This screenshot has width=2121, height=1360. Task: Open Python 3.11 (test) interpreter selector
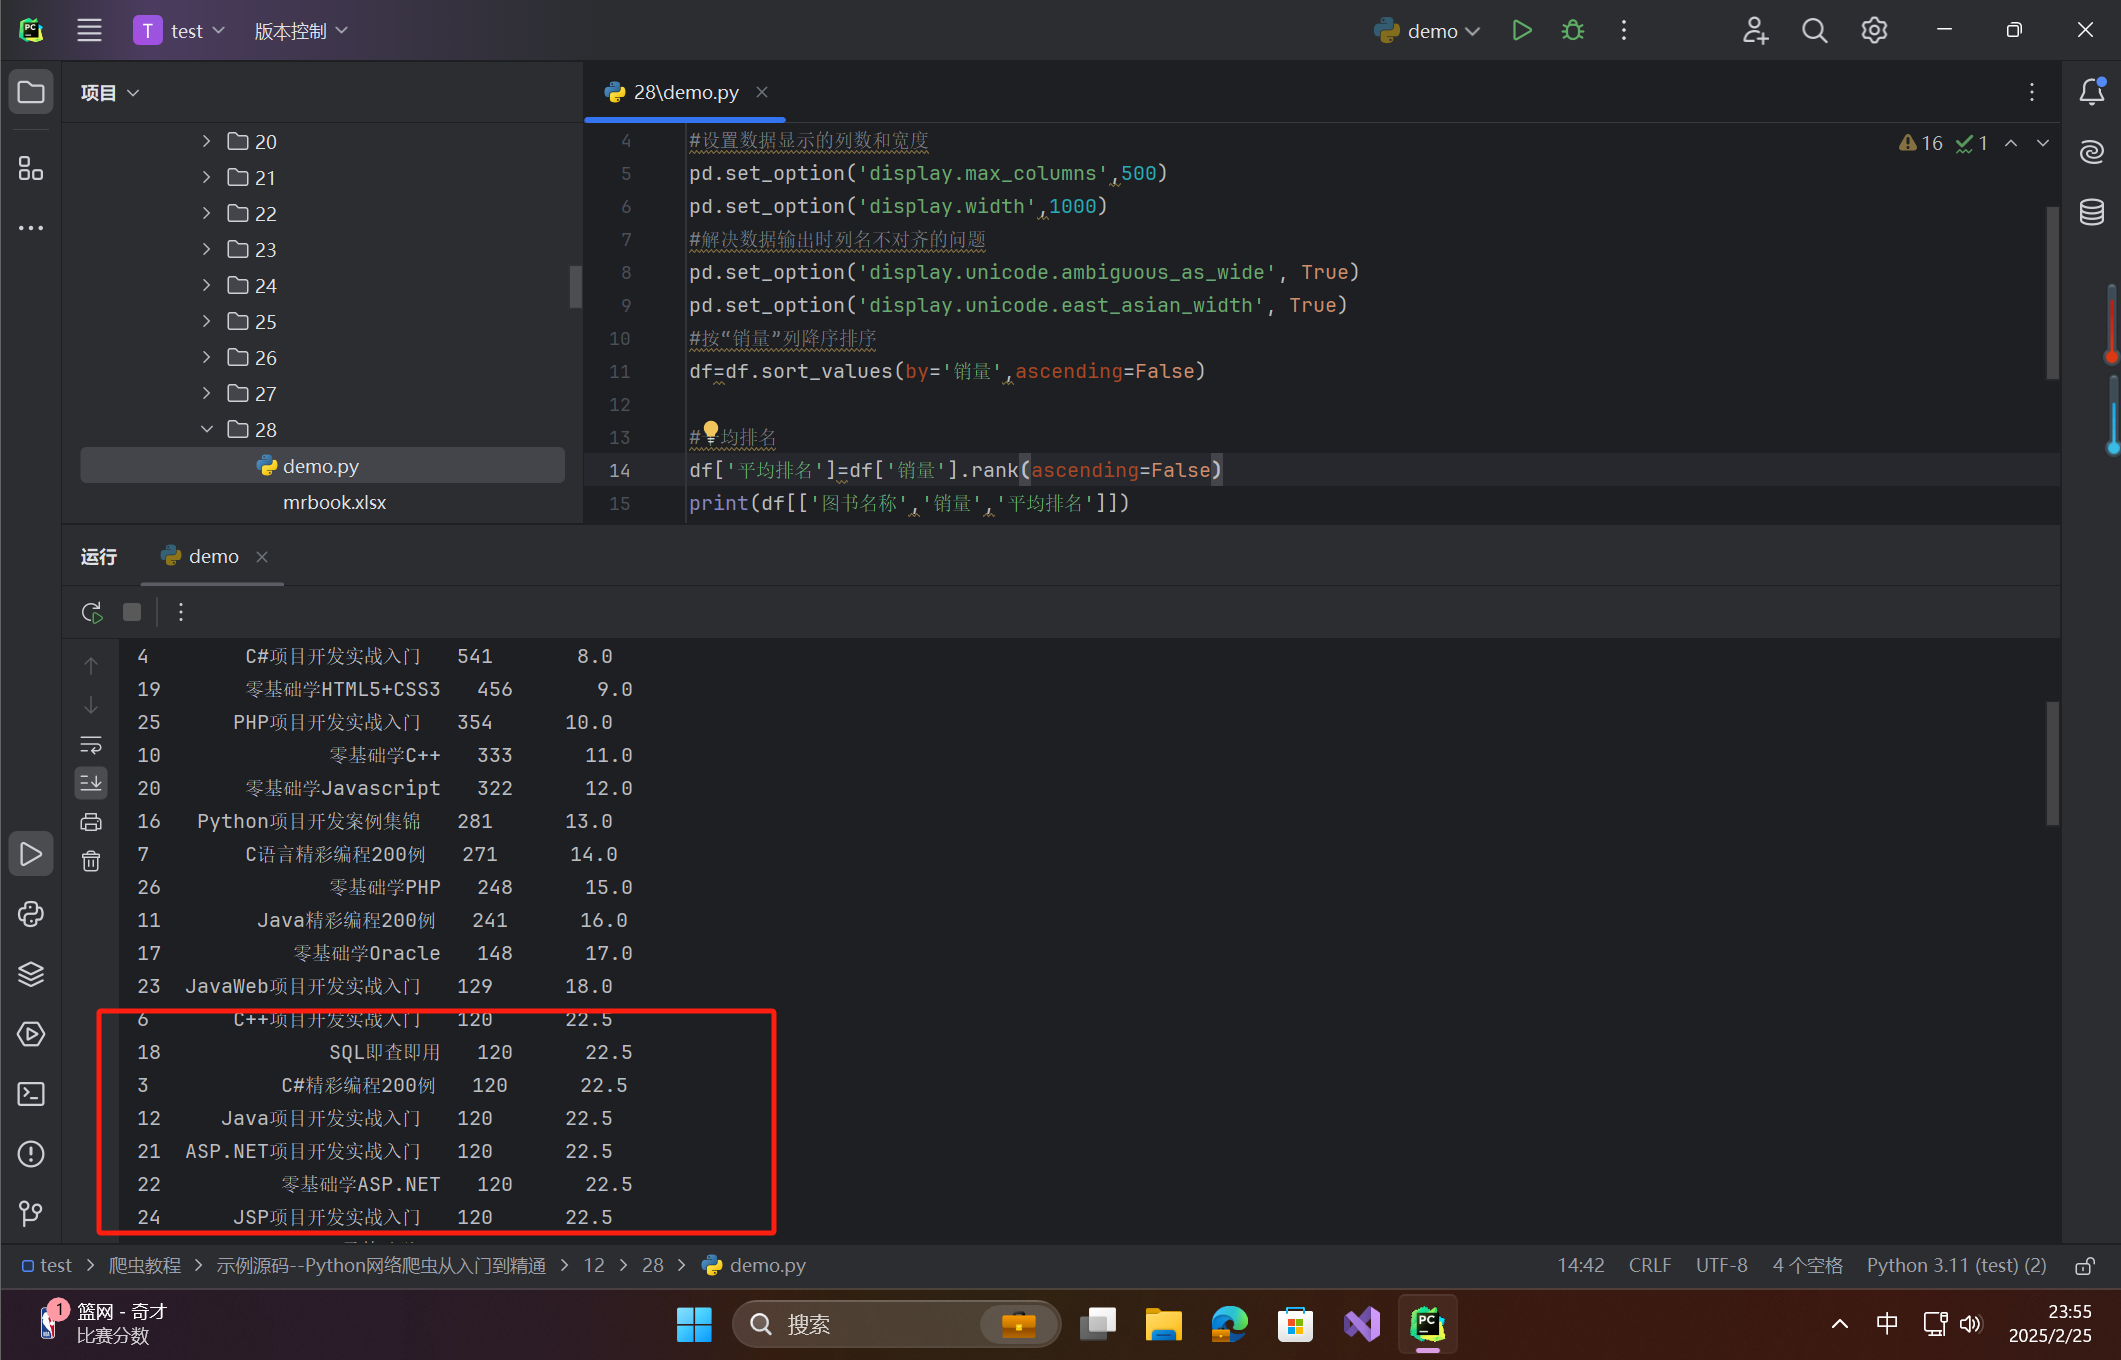tap(1956, 1265)
